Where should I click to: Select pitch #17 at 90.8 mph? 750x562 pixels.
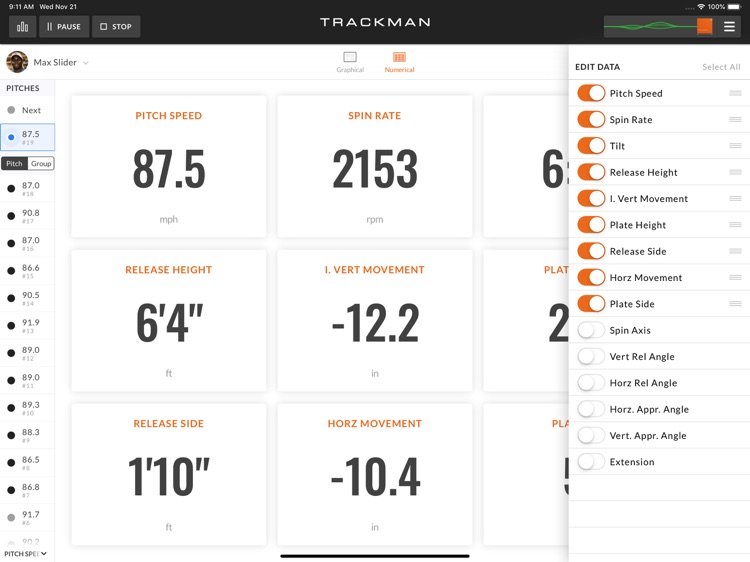27,216
